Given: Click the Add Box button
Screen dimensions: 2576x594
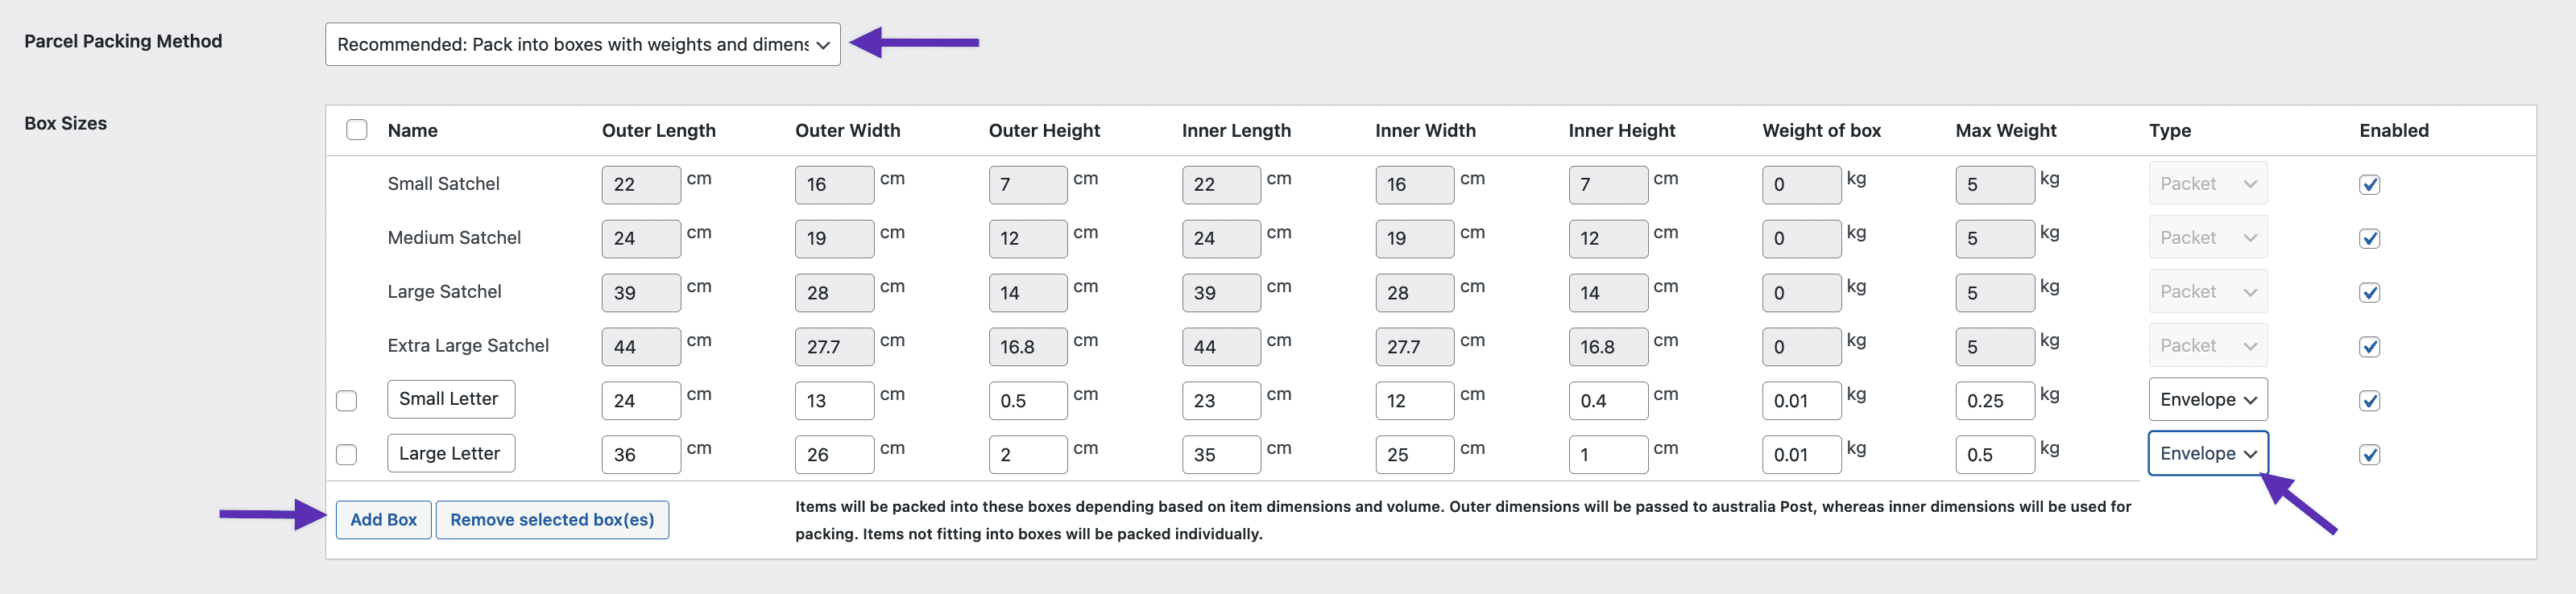Looking at the screenshot, I should point(383,519).
